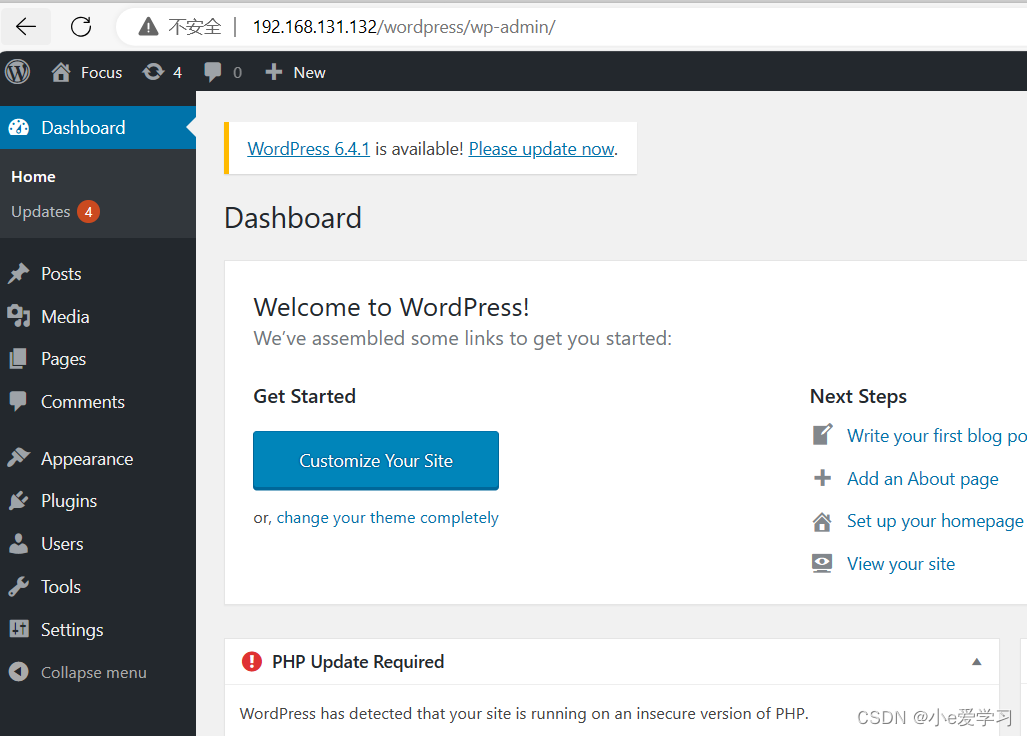
Task: Open the Updates submenu item
Action: (x=41, y=212)
